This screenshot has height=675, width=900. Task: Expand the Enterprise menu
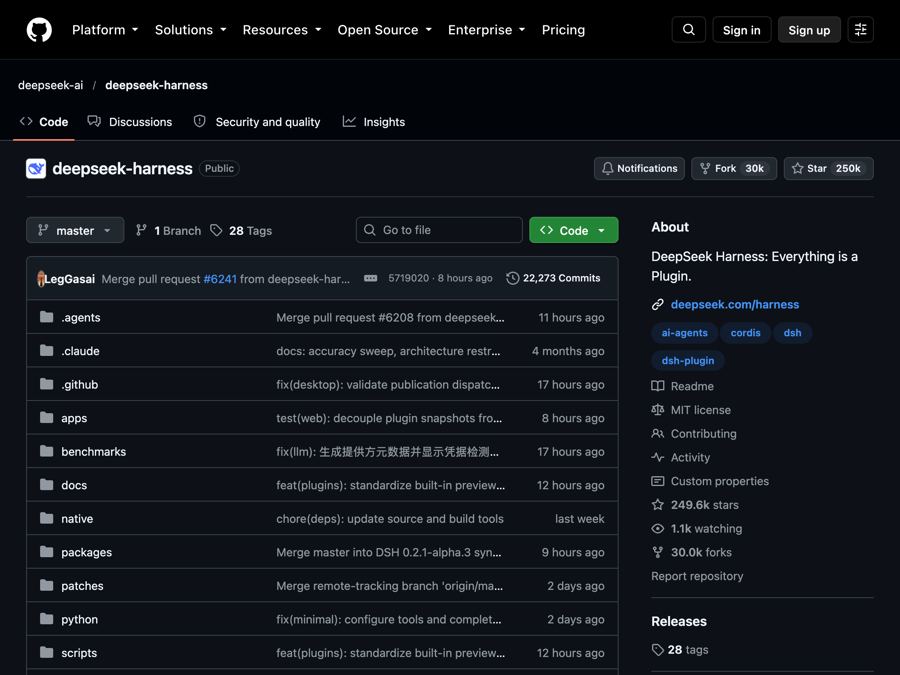click(x=487, y=30)
